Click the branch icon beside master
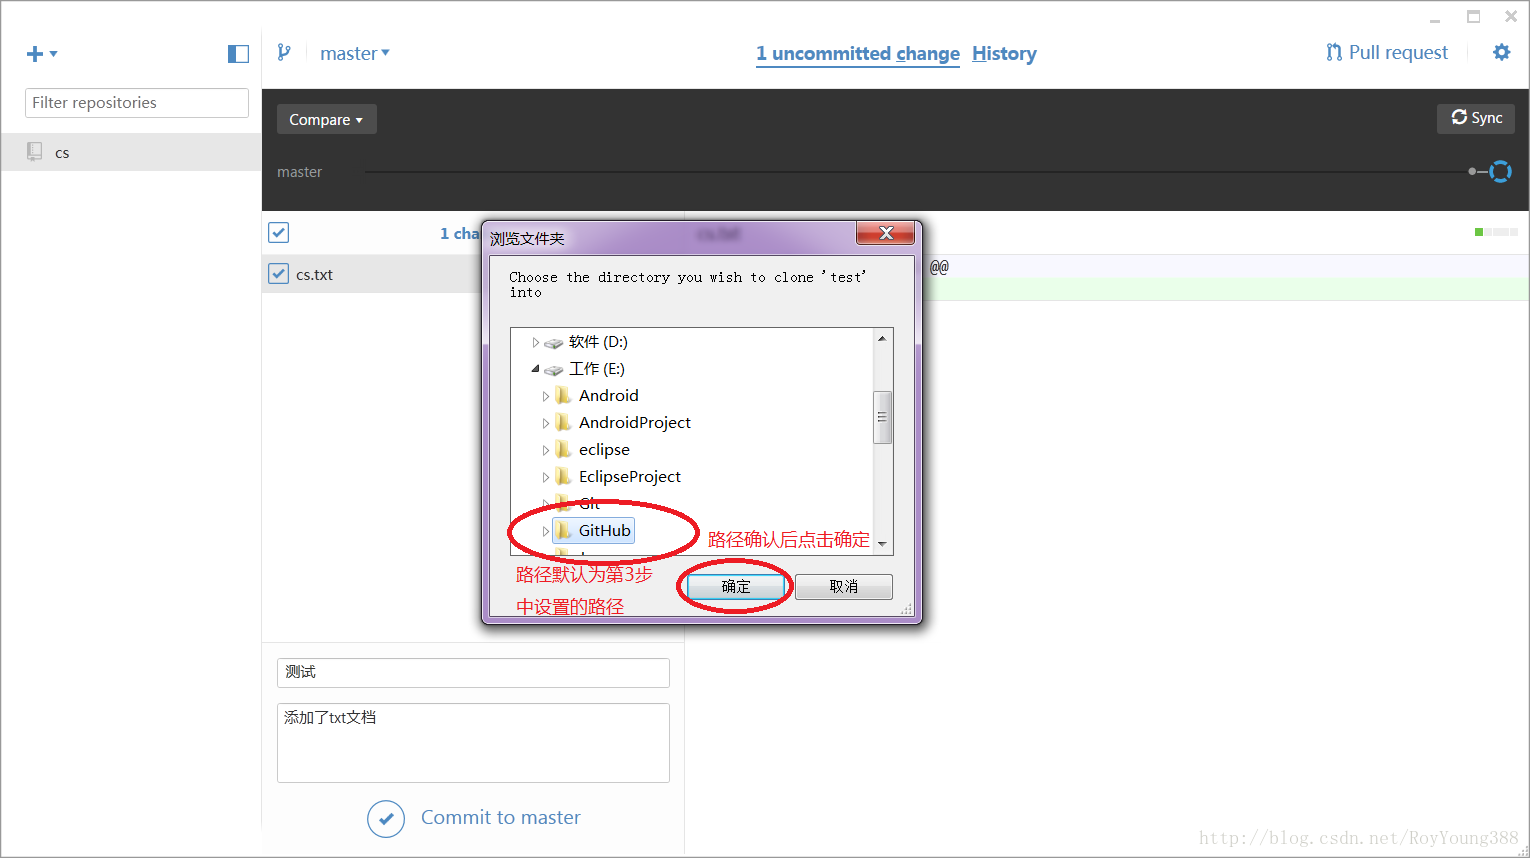The image size is (1530, 858). [284, 53]
